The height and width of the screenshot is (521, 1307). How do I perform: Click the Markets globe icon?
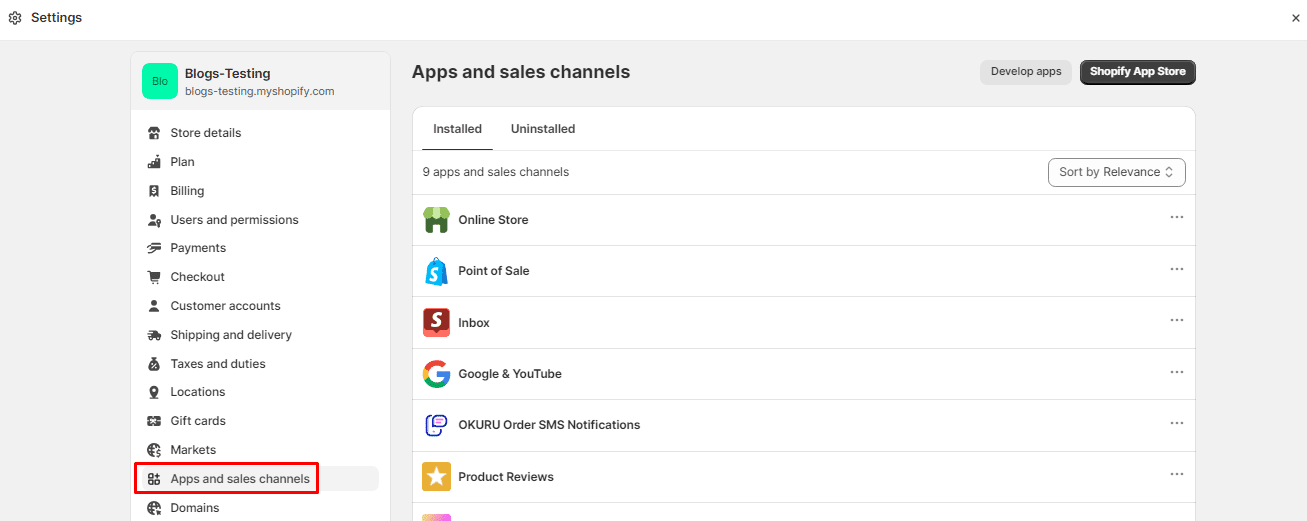tap(154, 450)
